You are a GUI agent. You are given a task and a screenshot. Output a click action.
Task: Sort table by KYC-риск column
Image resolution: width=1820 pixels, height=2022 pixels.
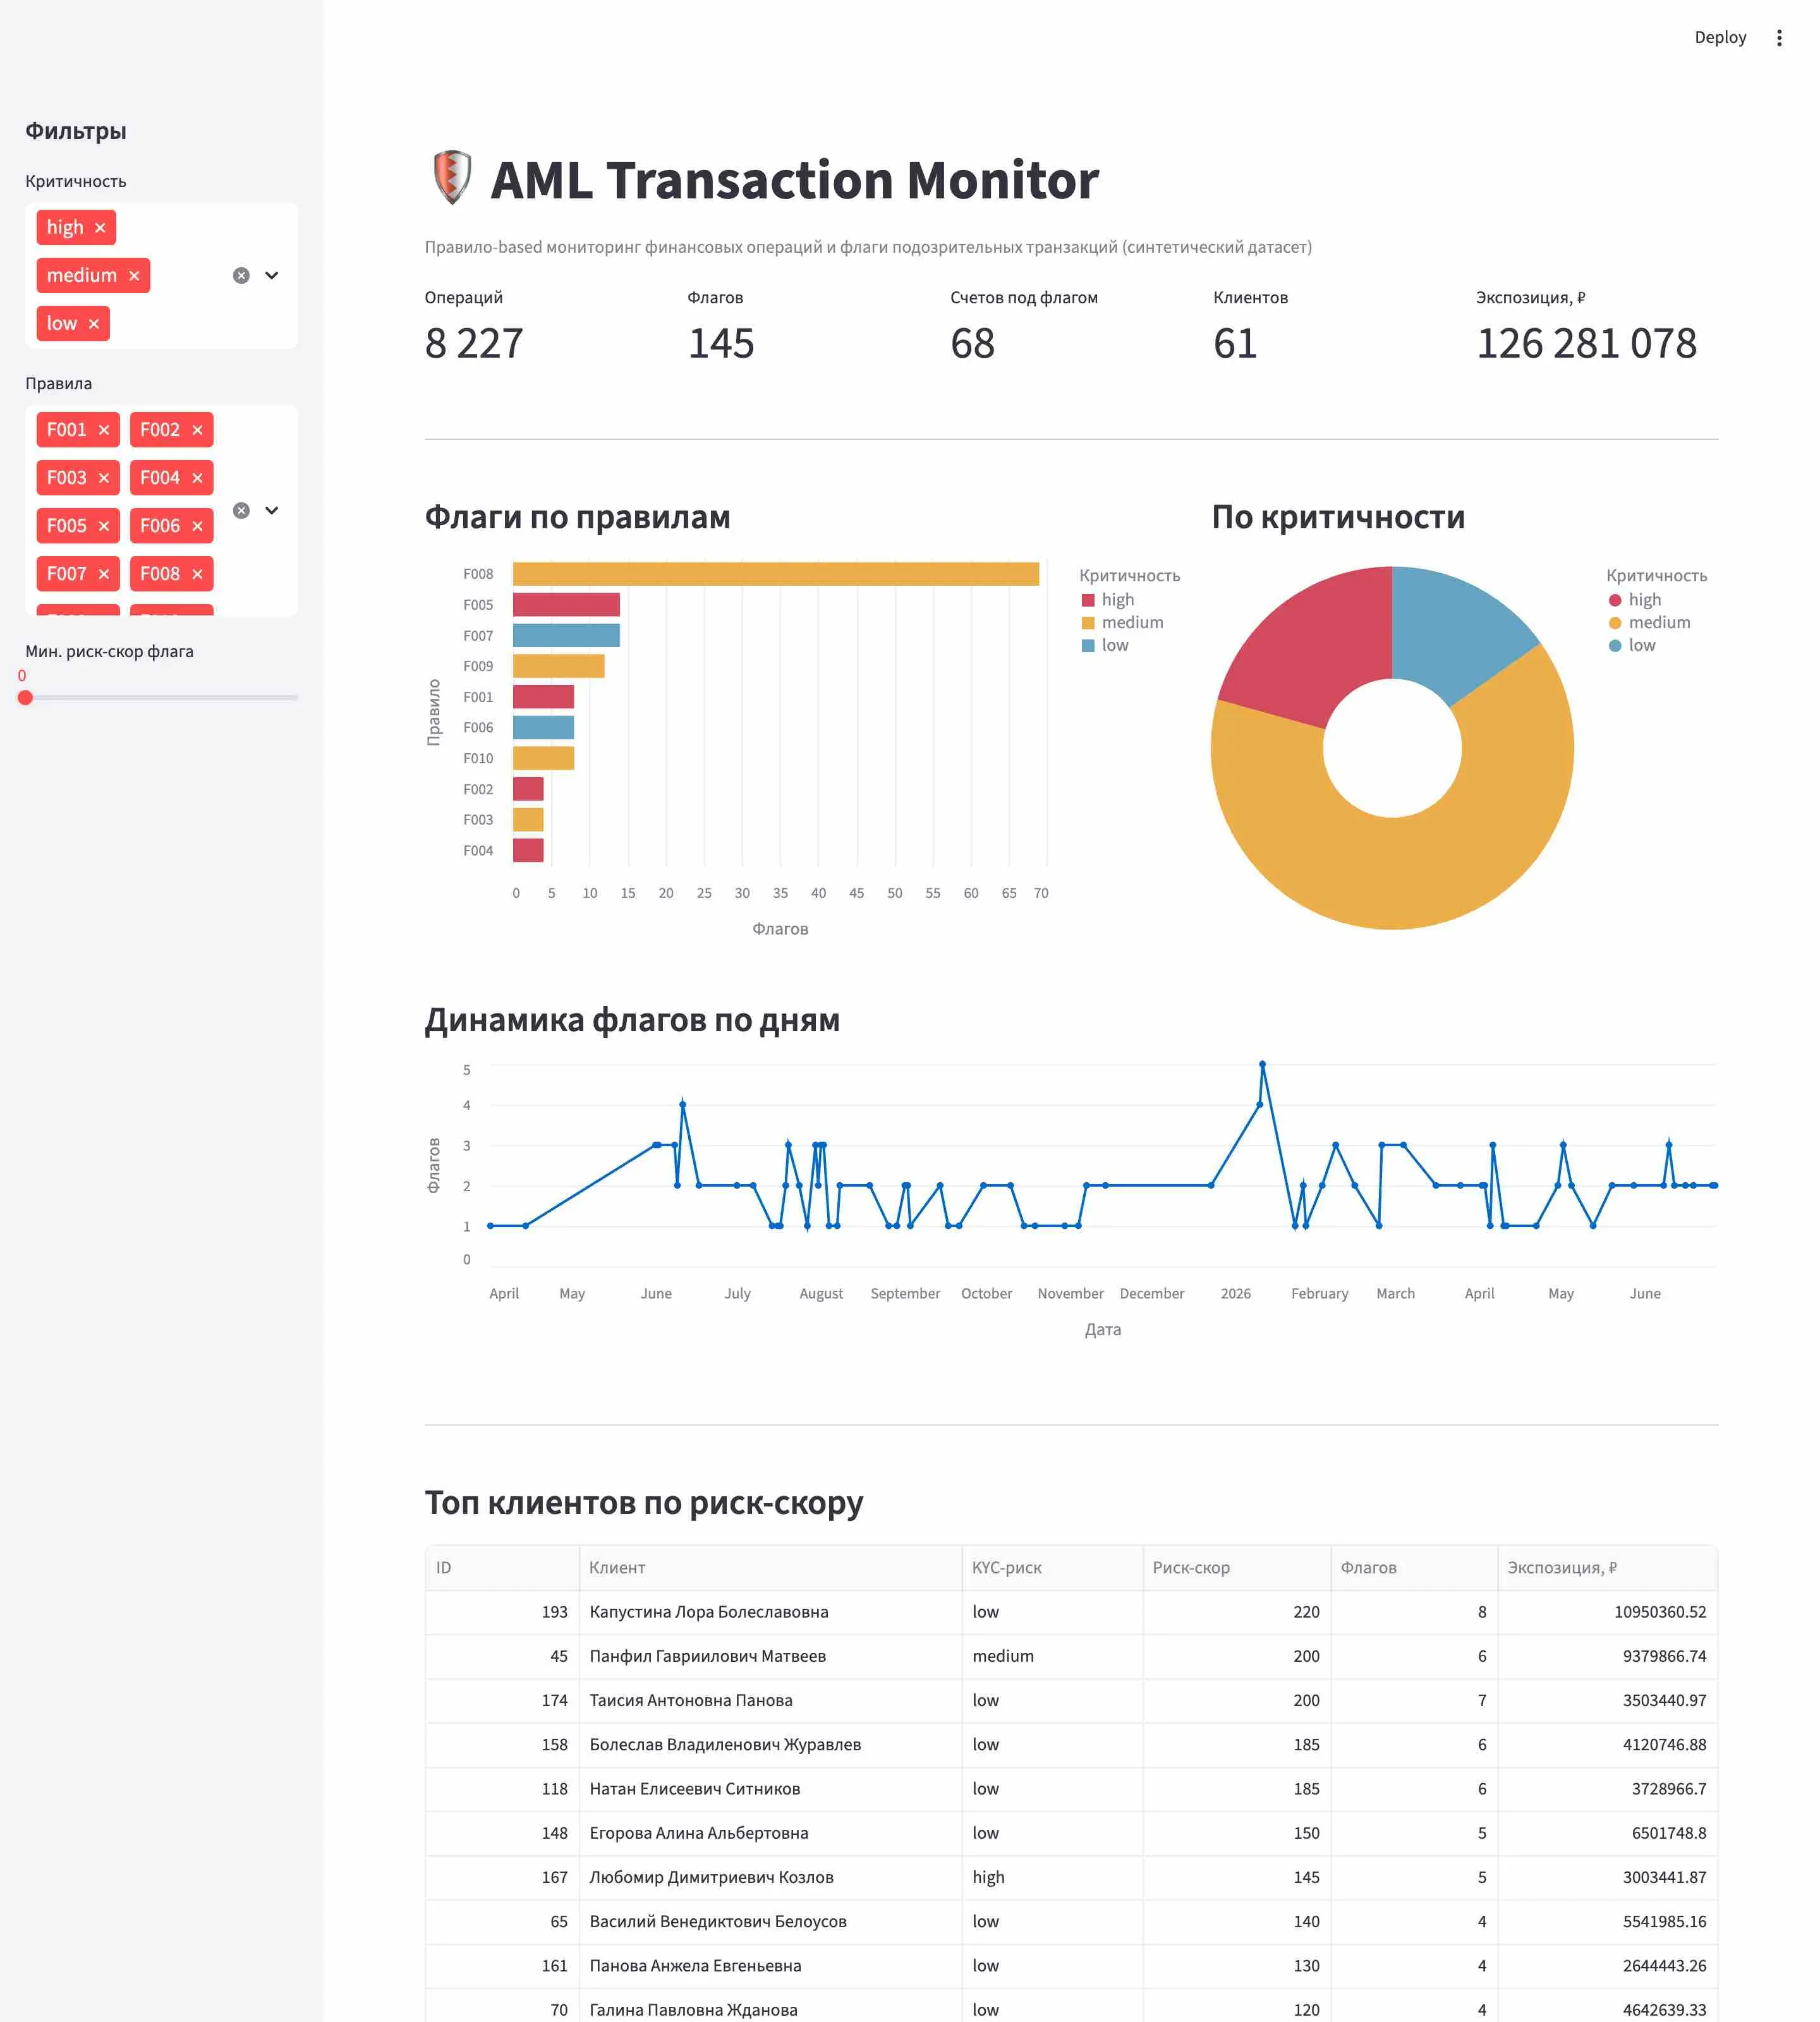click(x=1052, y=1568)
